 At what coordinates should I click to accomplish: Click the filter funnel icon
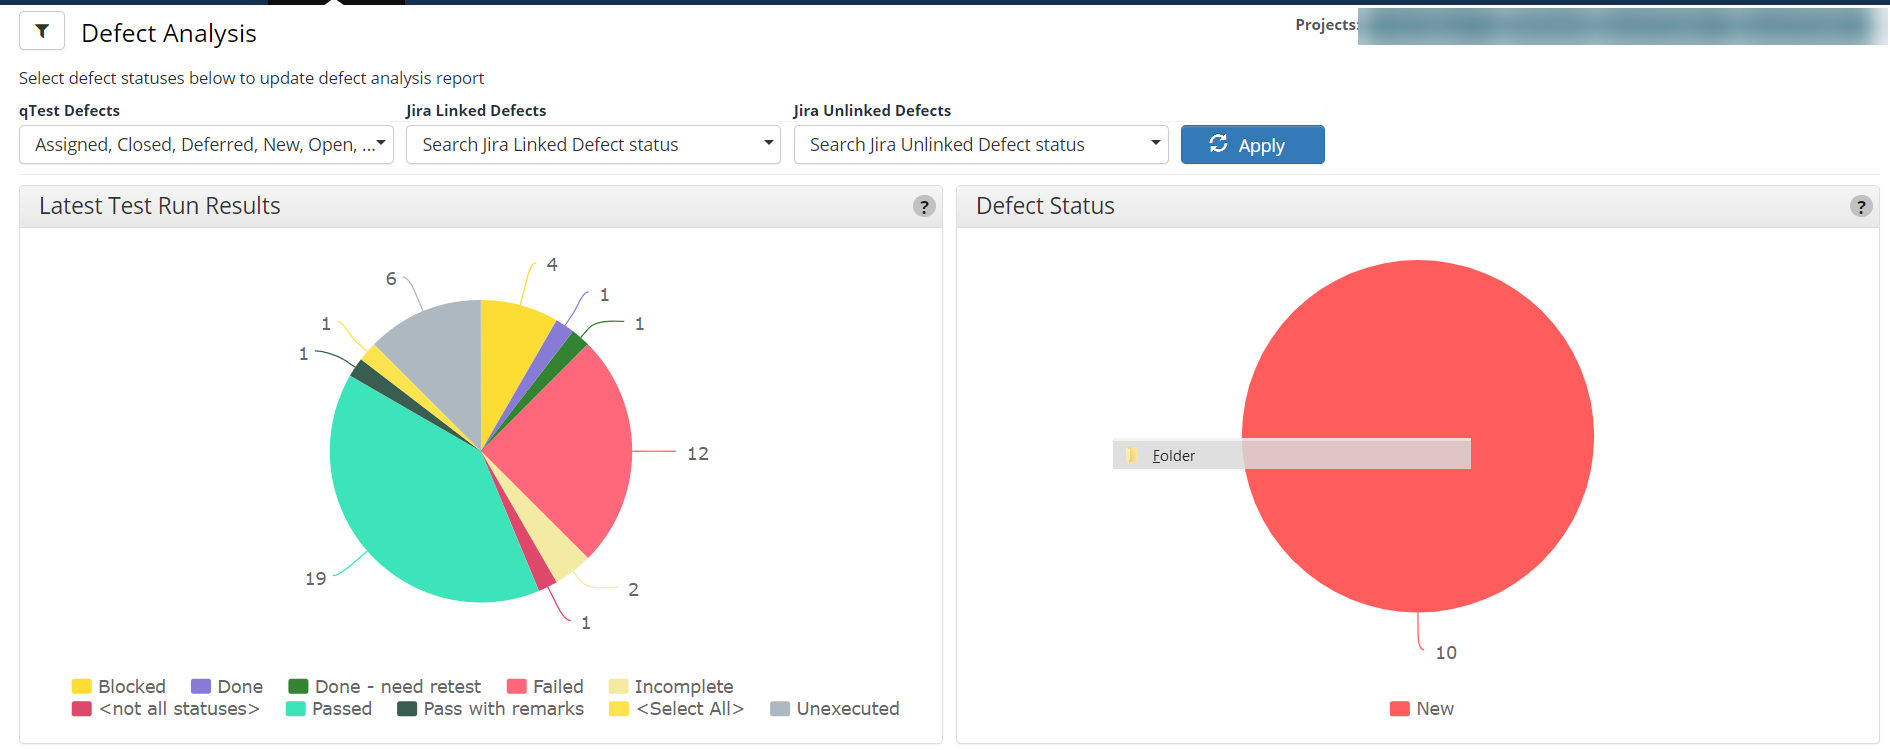[42, 31]
